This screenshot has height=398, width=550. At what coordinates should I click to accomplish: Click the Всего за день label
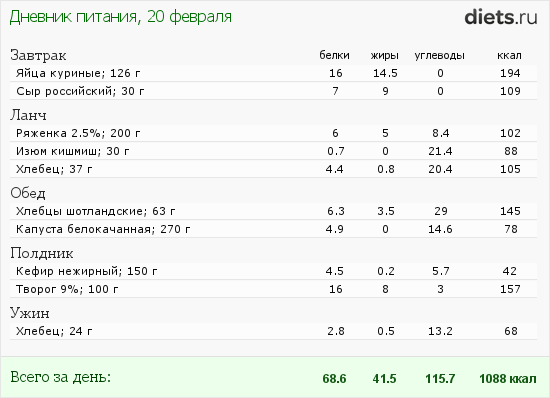click(61, 377)
